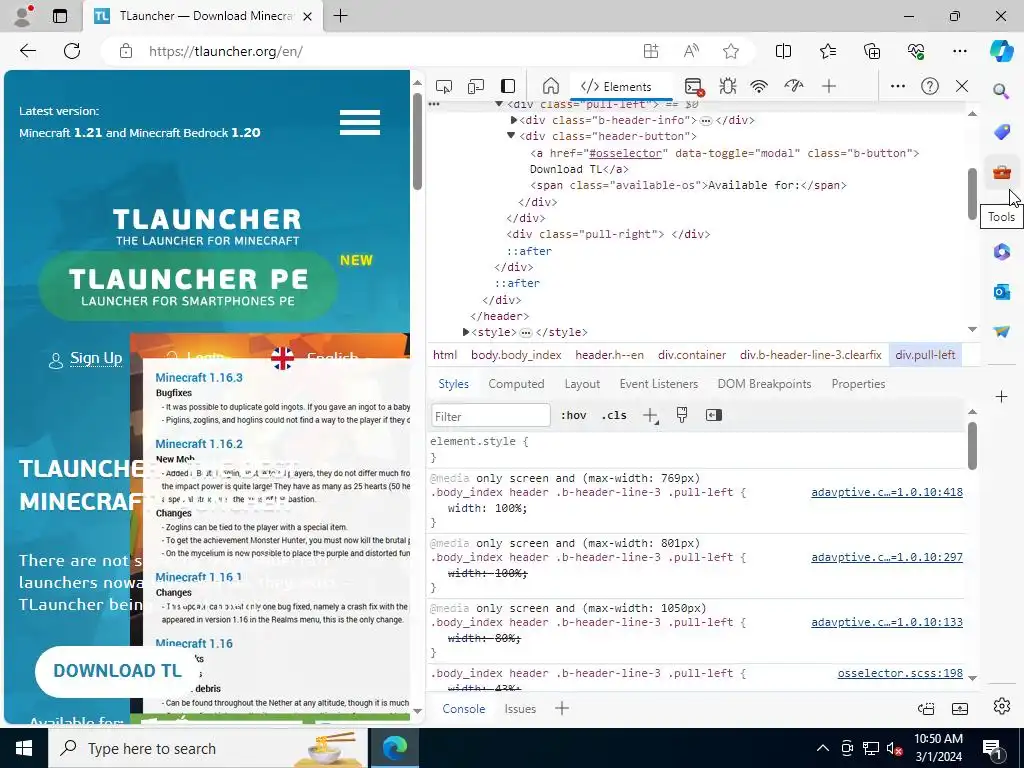Open bottom drawer add-tool plus
The width and height of the screenshot is (1024, 768).
tap(562, 709)
